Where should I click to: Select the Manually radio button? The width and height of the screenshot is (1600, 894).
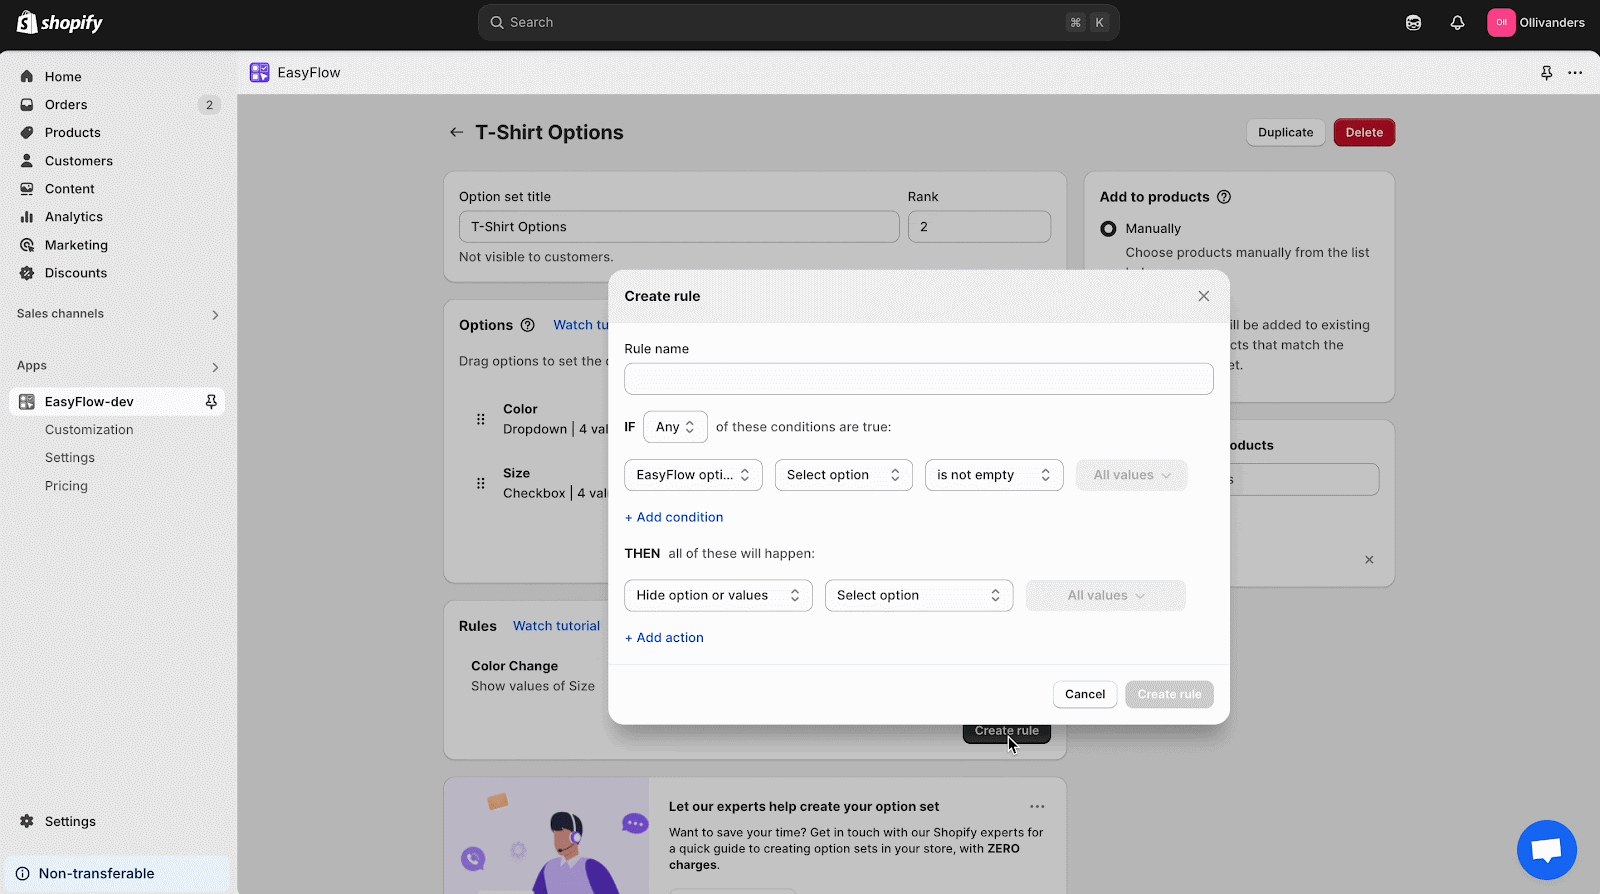[1108, 229]
